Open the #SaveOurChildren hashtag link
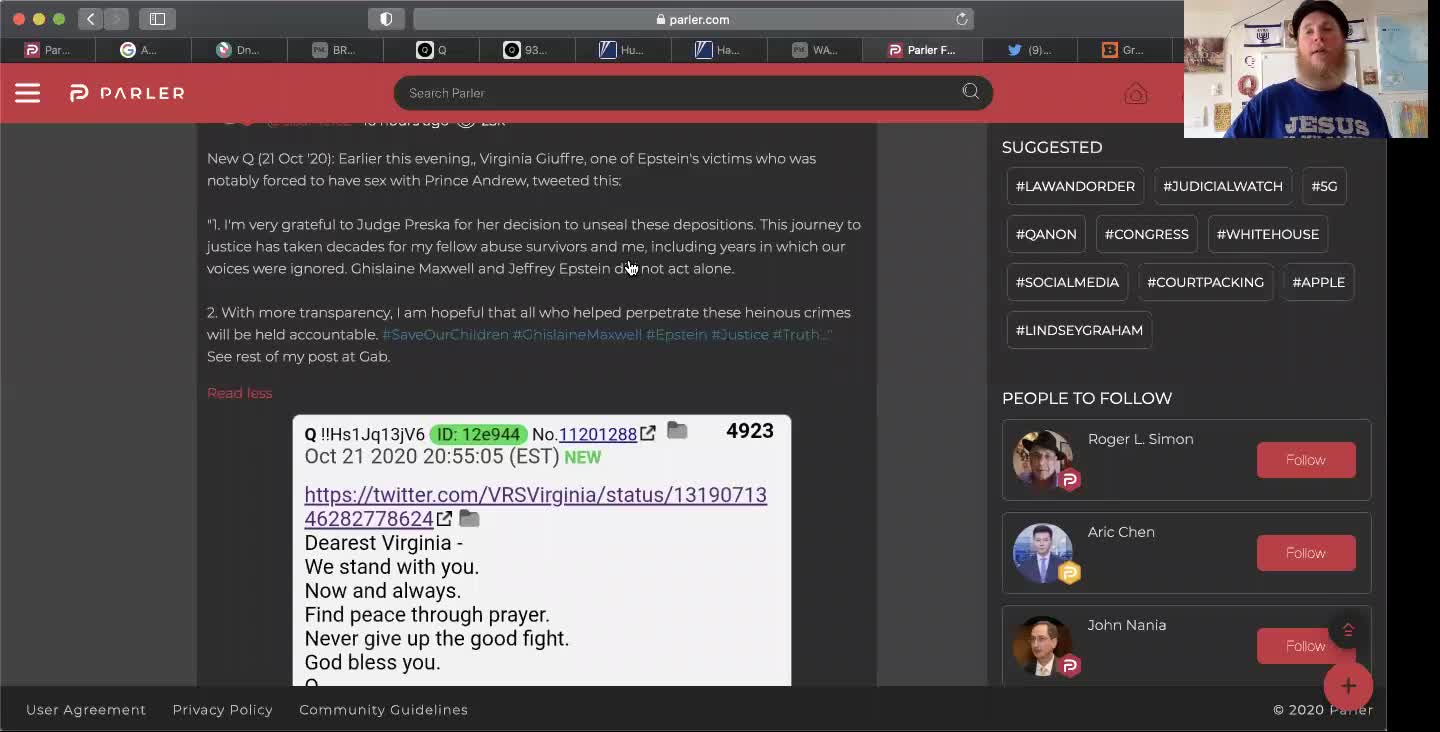 [x=445, y=334]
